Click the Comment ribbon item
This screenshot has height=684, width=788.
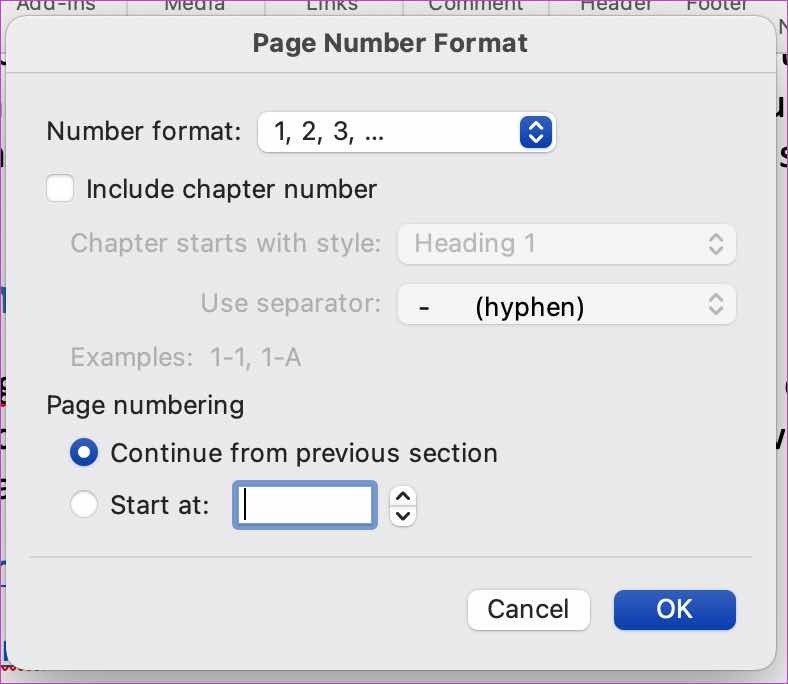[475, 5]
